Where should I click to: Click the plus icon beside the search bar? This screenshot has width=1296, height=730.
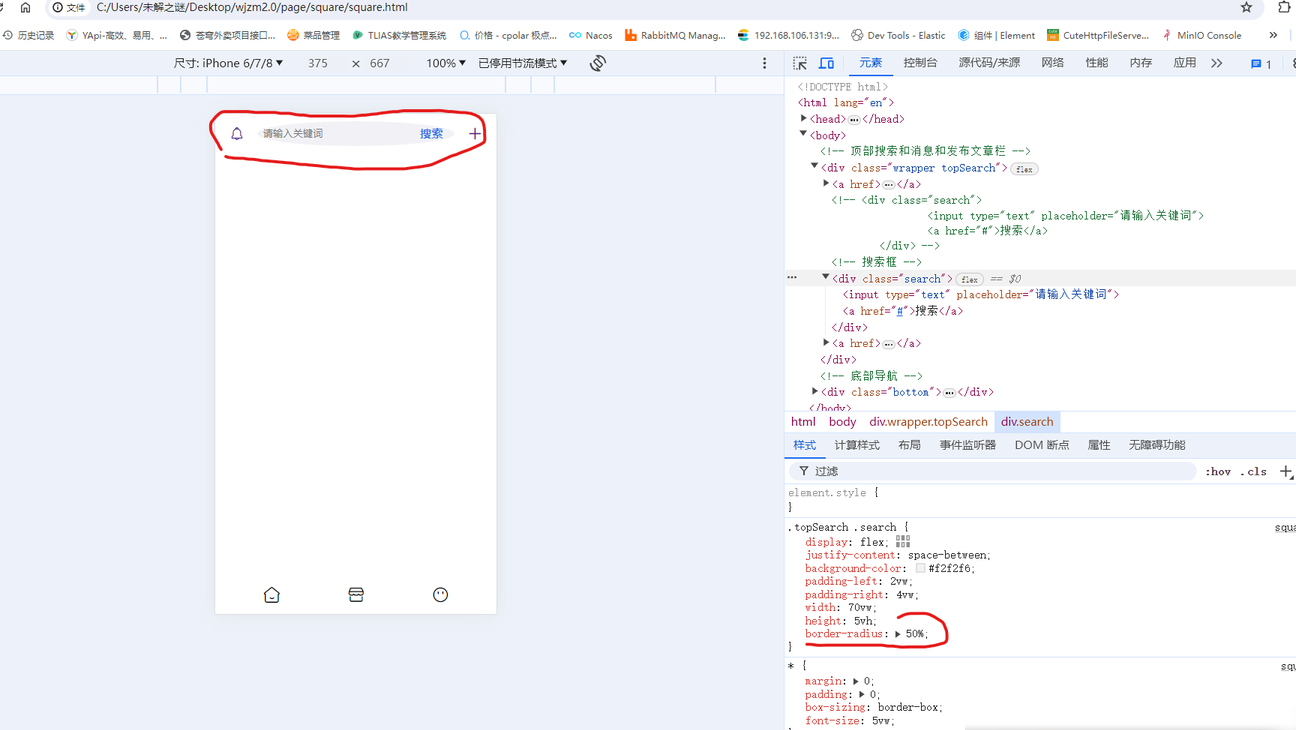coord(475,133)
